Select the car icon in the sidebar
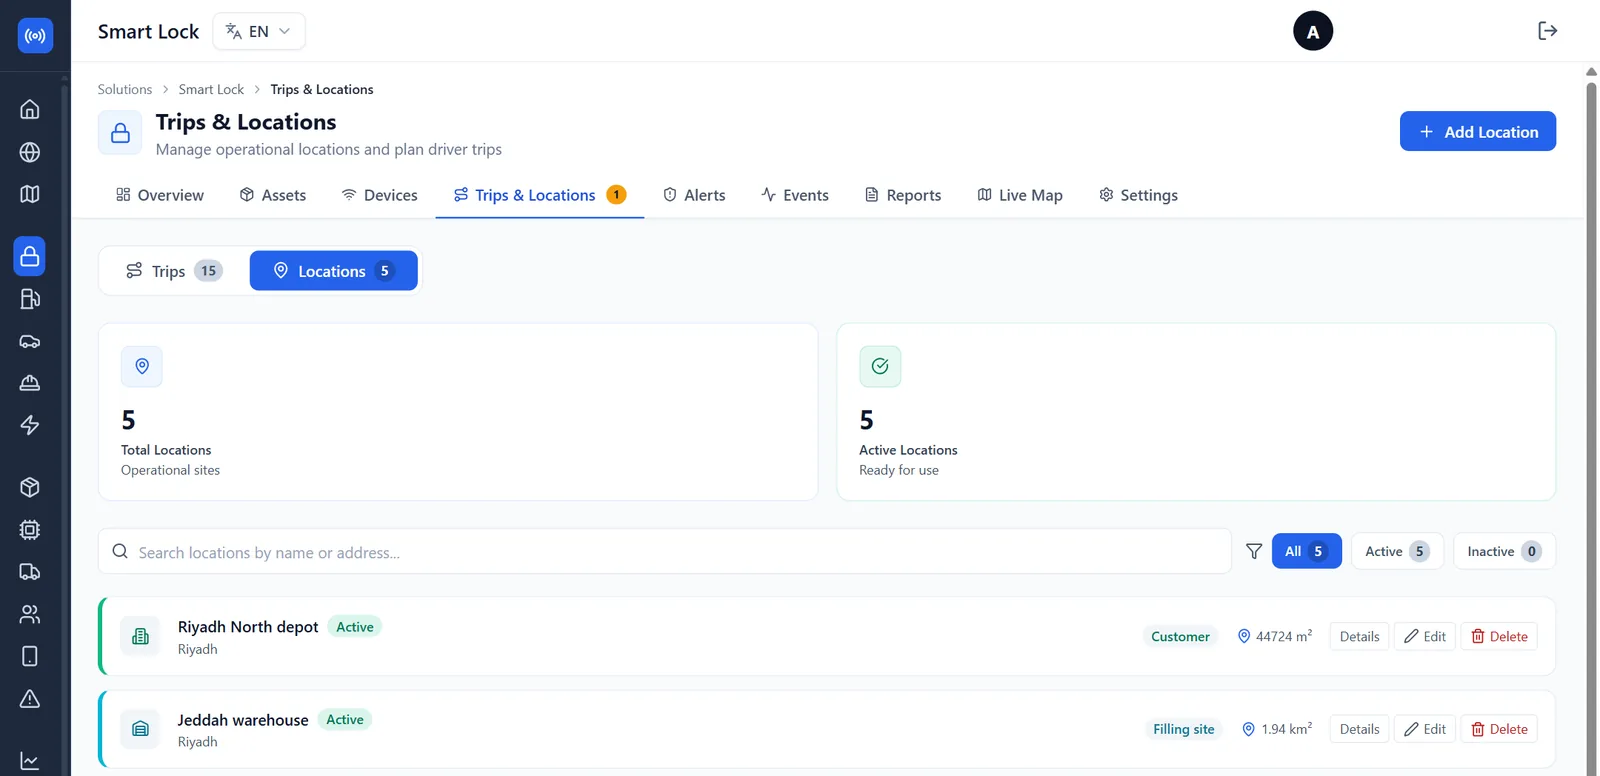This screenshot has height=776, width=1600. [x=30, y=341]
